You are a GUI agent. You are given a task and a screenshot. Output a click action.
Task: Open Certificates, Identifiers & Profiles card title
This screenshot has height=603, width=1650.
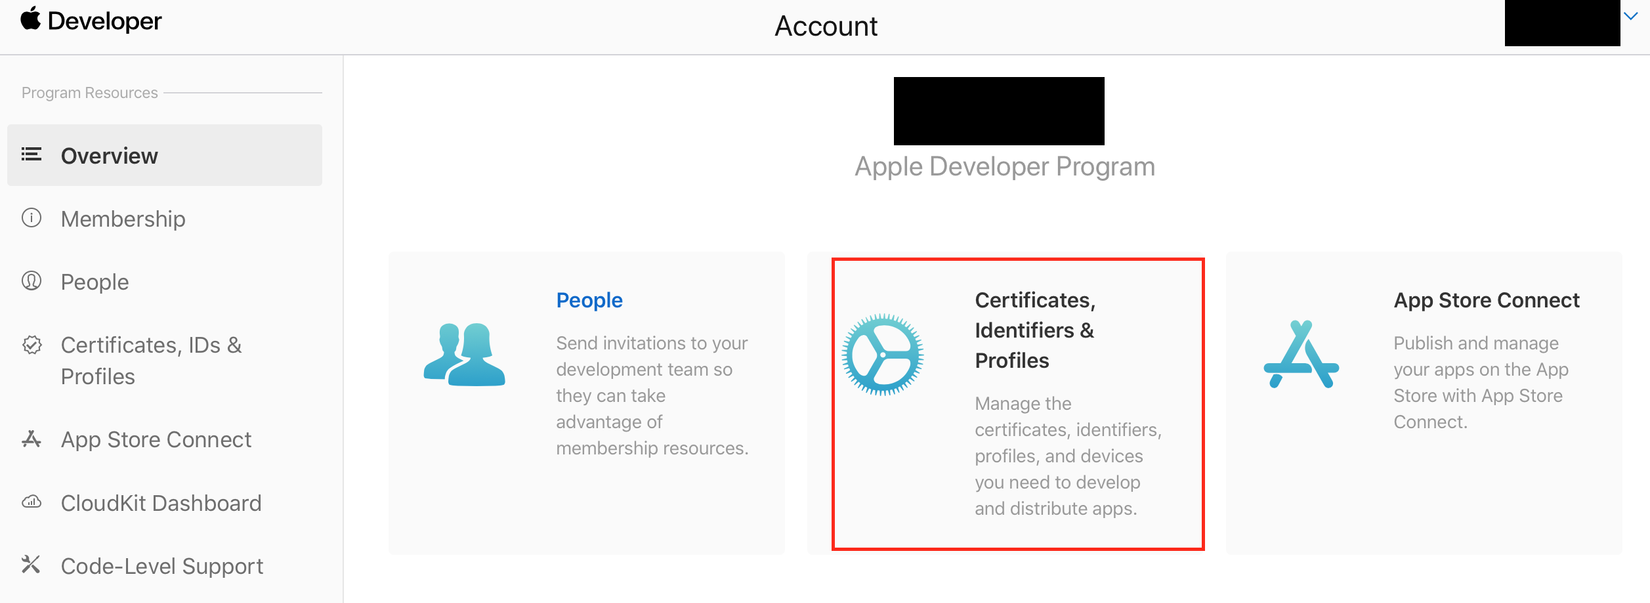click(1035, 330)
